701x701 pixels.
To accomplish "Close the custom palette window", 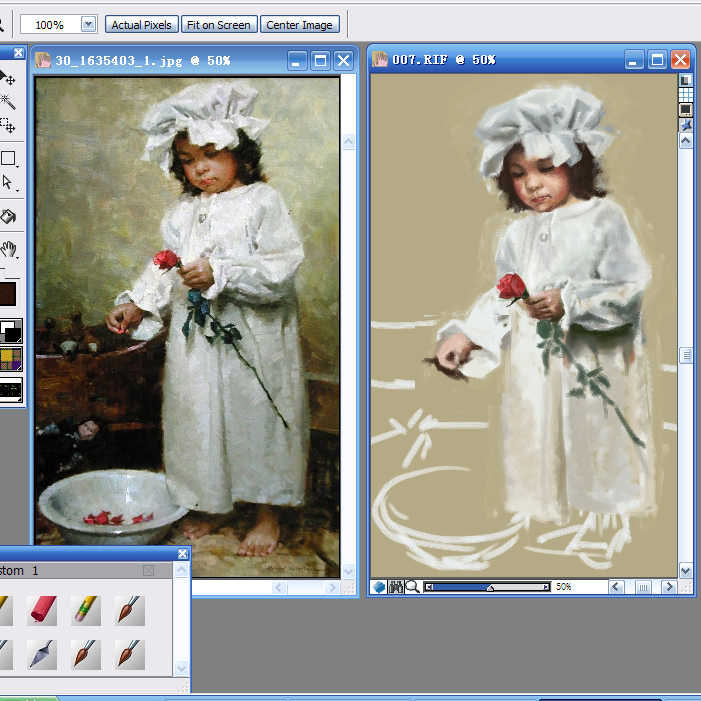I will (x=182, y=554).
